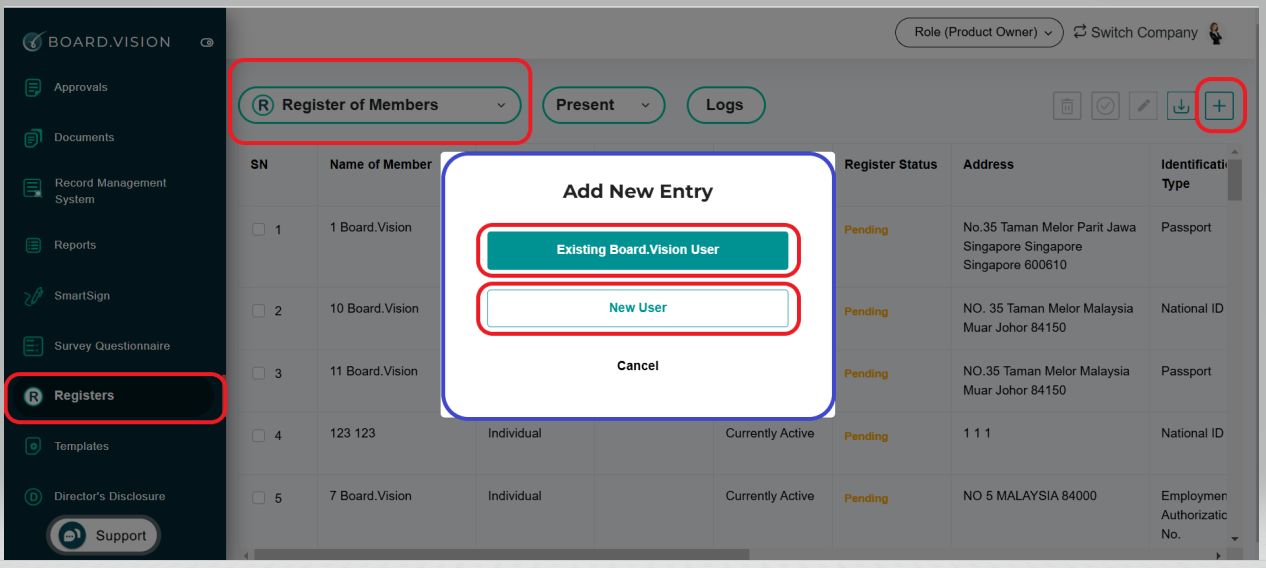Click Switch Company
1266x568 pixels.
coord(1135,32)
